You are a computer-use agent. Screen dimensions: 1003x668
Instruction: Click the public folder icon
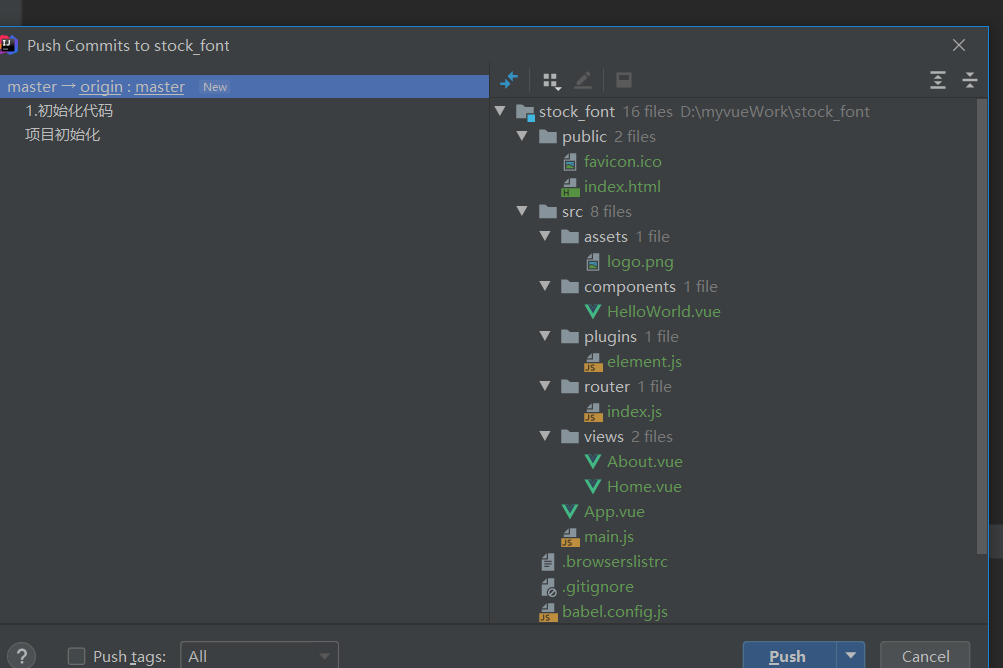click(x=548, y=136)
